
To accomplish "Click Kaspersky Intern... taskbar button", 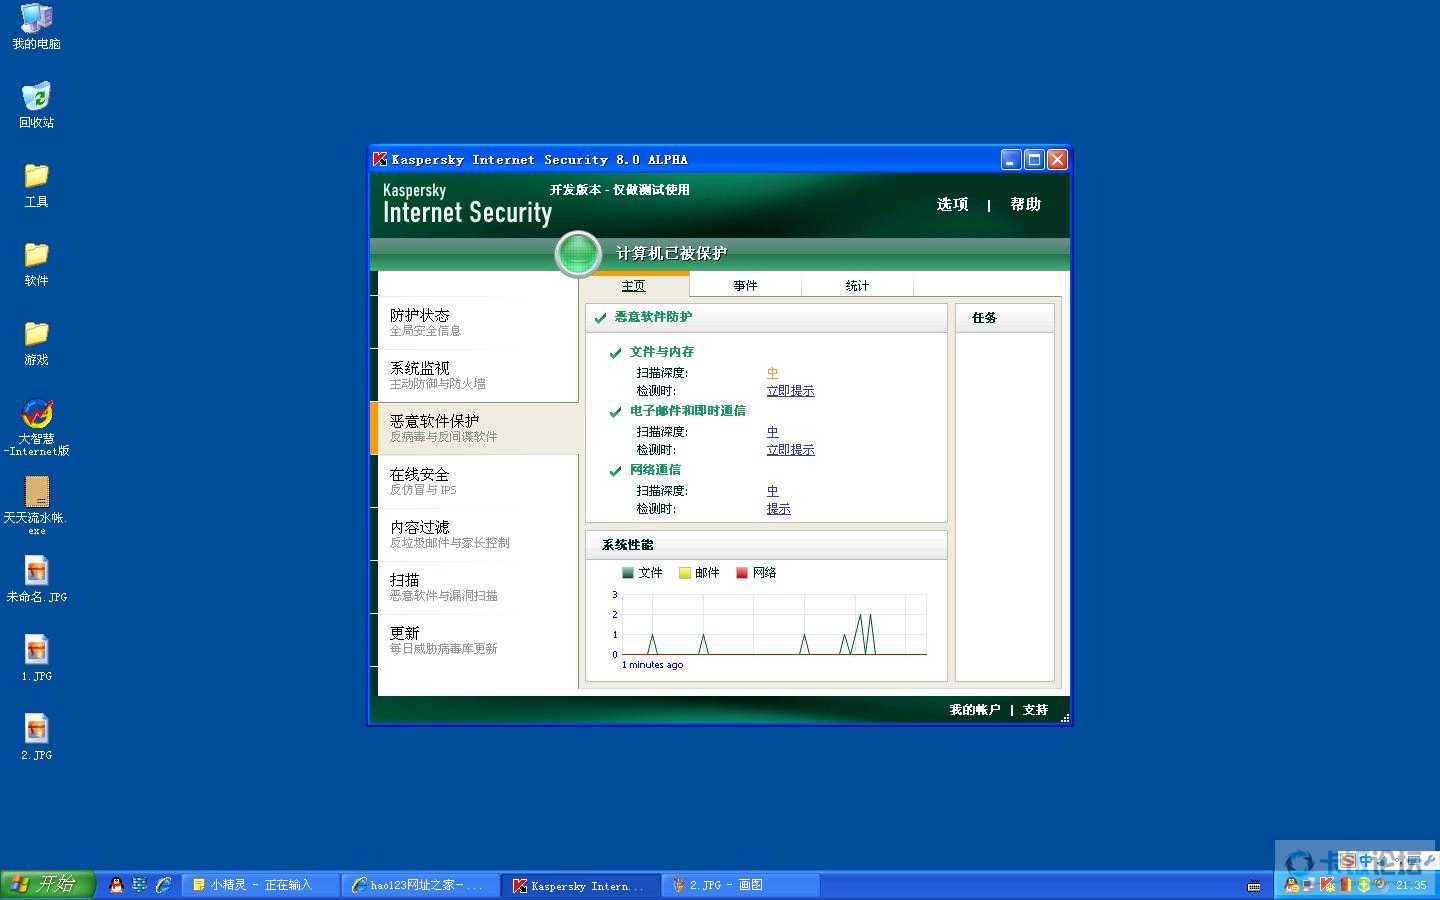I will [x=580, y=885].
